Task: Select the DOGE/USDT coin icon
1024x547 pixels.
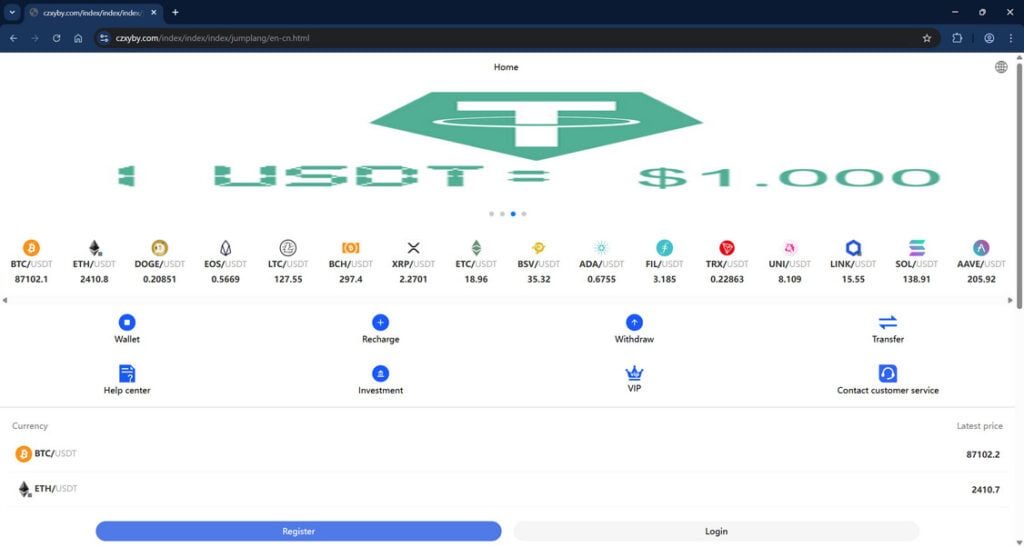Action: coord(159,248)
